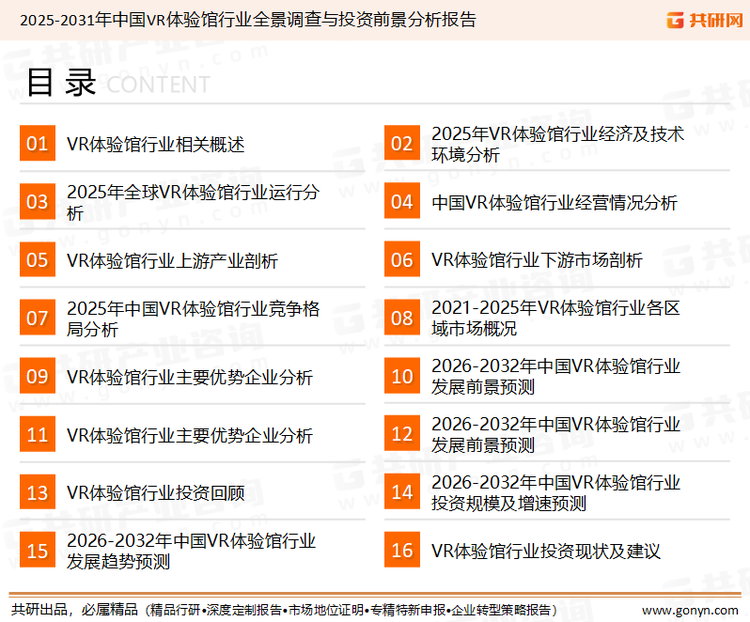Image resolution: width=750 pixels, height=622 pixels.
Task: Click the orange 13 number badge
Action: coord(37,492)
